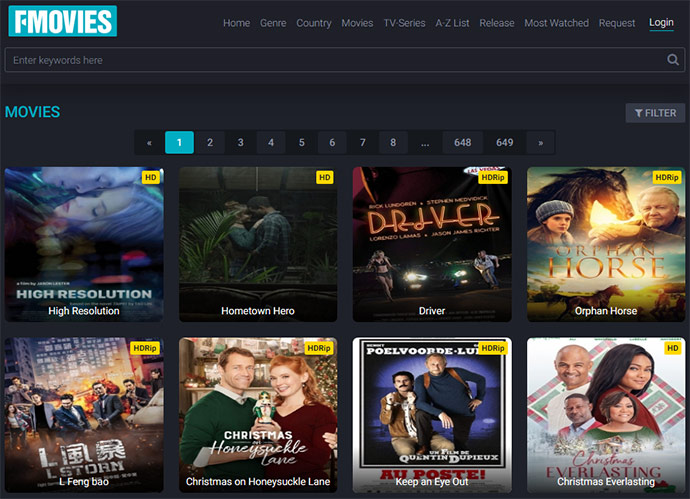
Task: Open the Release menu
Action: [497, 23]
